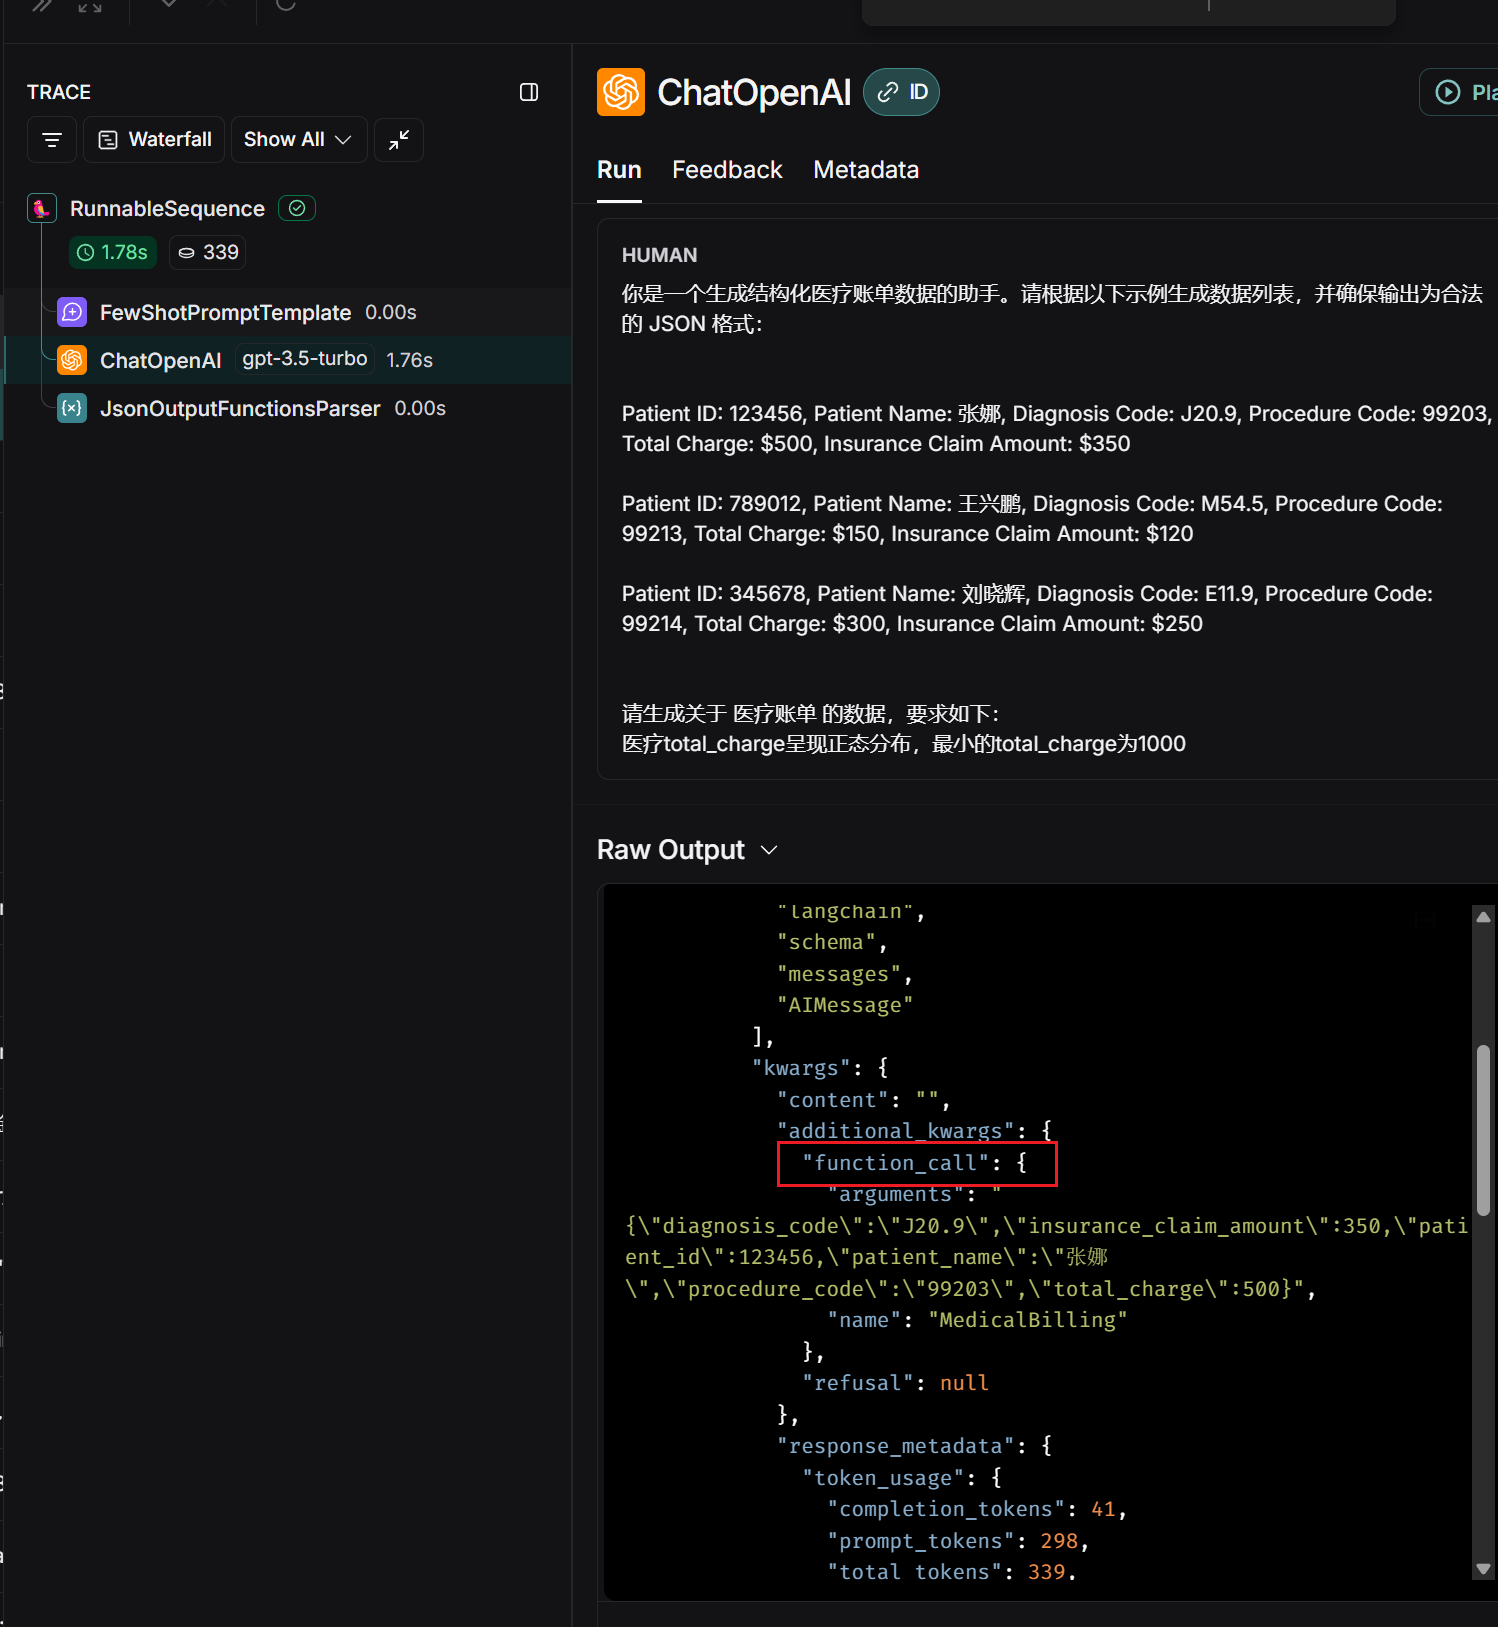This screenshot has height=1627, width=1498.
Task: Select the RunnableSequence root run
Action: (167, 209)
